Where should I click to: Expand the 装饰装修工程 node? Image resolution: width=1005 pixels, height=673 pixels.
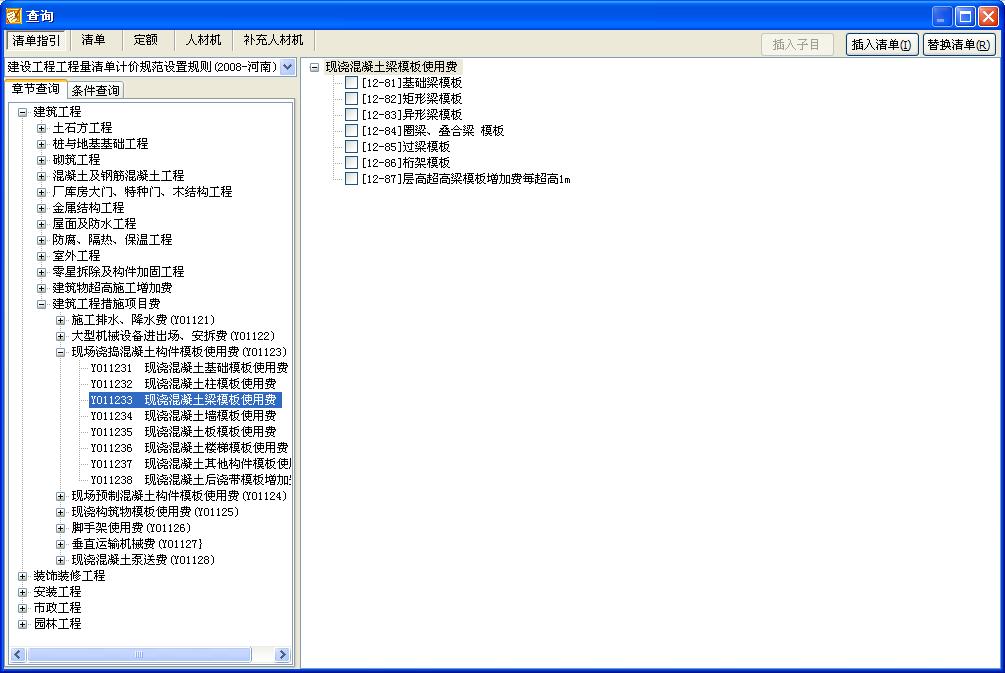pos(23,576)
